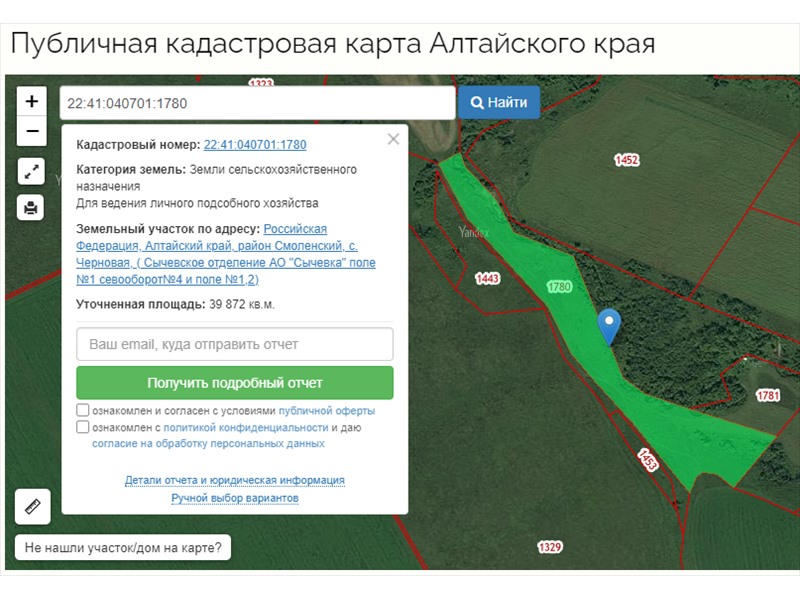
Task: Click Не нашли участок/дом на карте button
Action: point(123,548)
